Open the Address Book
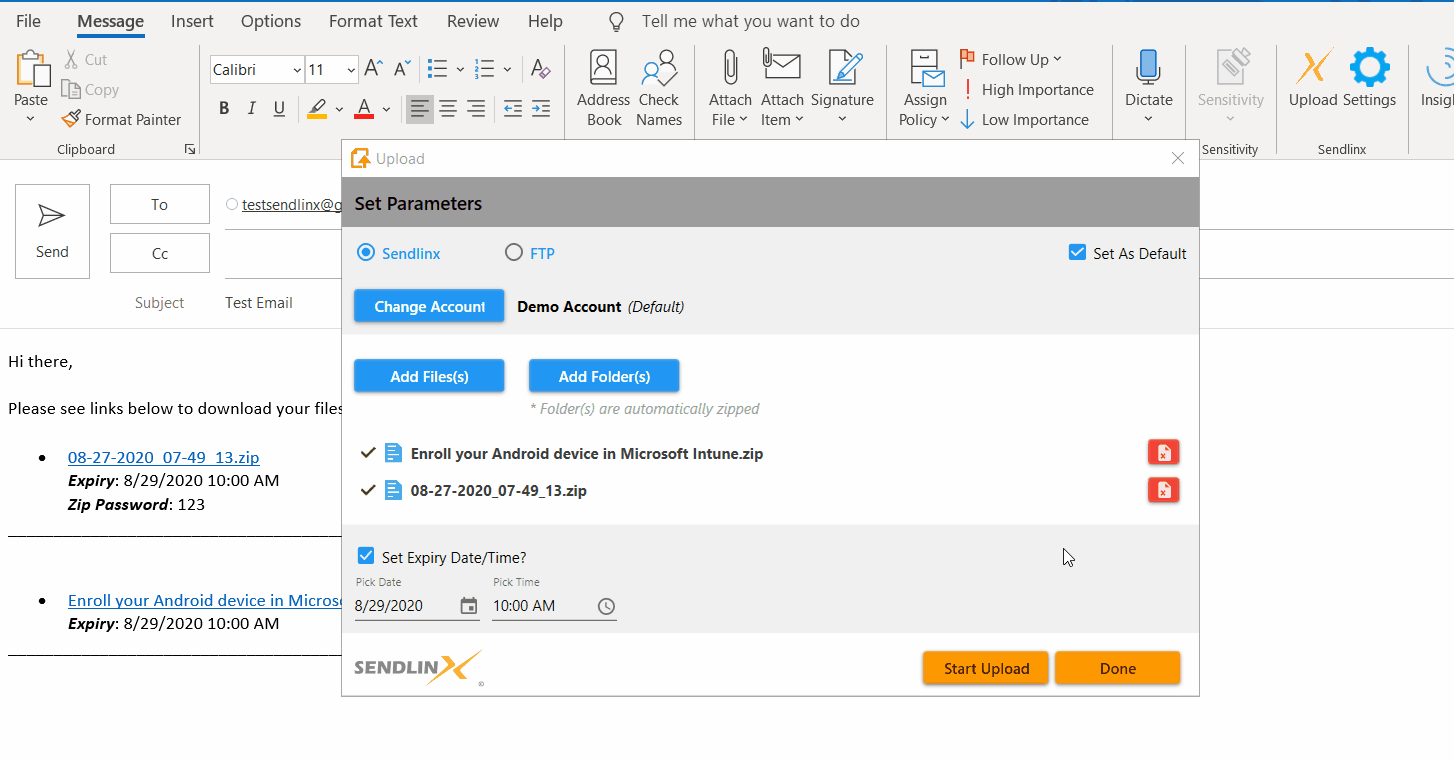 pos(603,90)
